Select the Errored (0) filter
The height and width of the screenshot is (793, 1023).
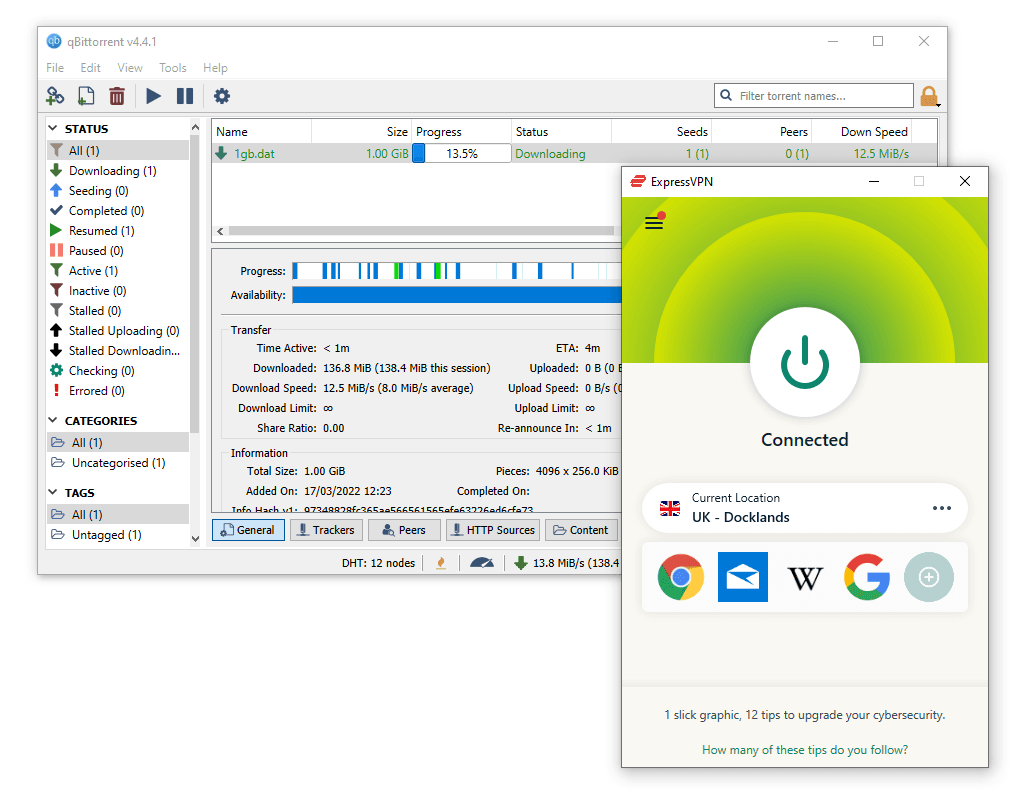[x=118, y=390]
